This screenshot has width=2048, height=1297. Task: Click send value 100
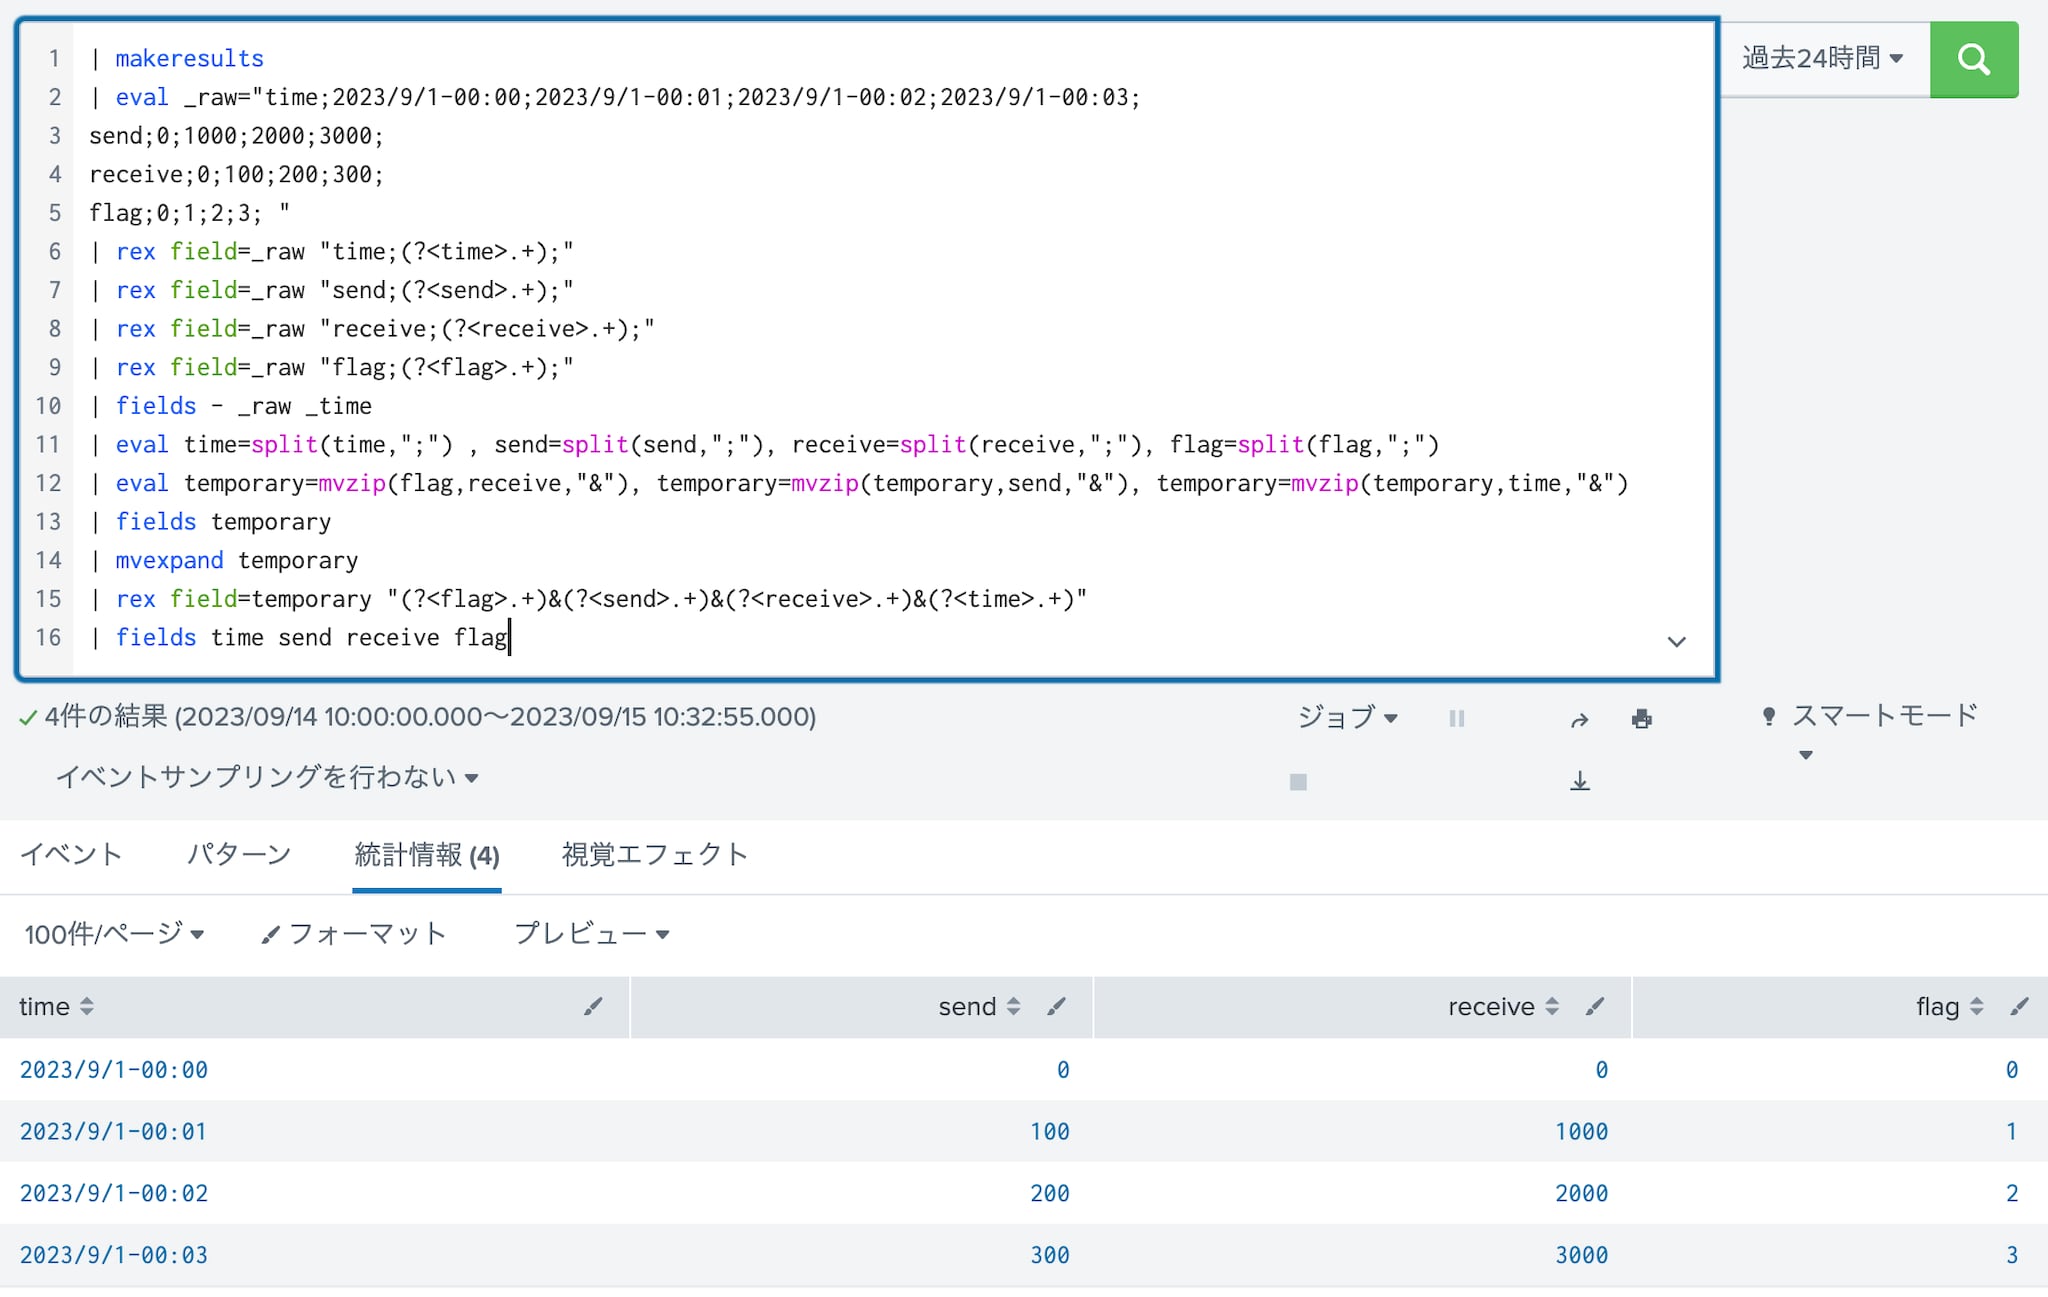[1050, 1132]
